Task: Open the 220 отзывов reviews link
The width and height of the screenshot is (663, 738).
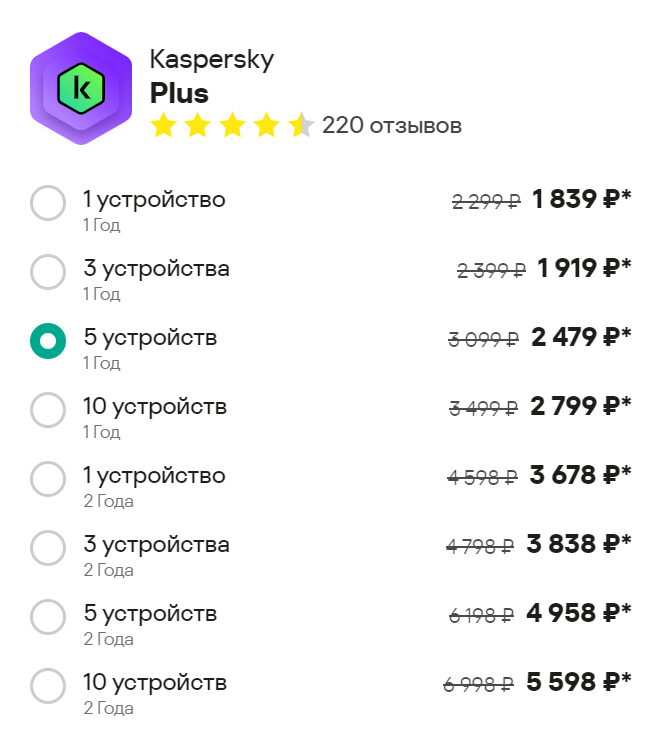Action: click(392, 125)
